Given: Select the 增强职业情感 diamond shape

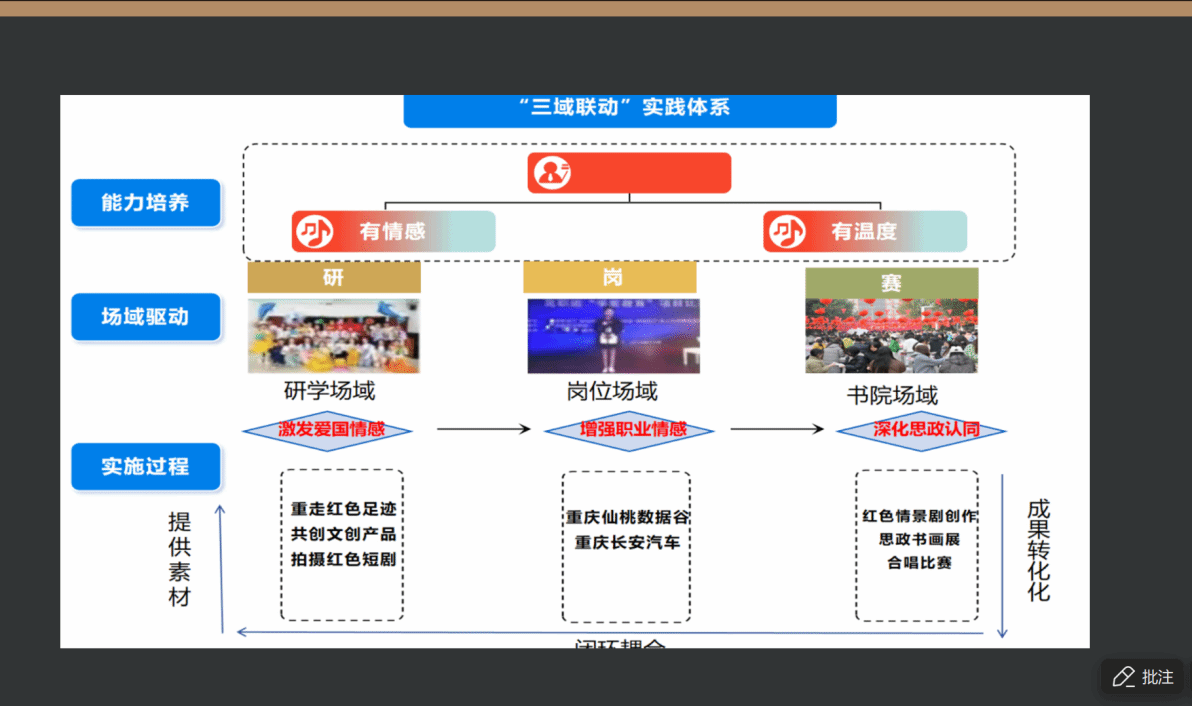Looking at the screenshot, I should tap(630, 430).
